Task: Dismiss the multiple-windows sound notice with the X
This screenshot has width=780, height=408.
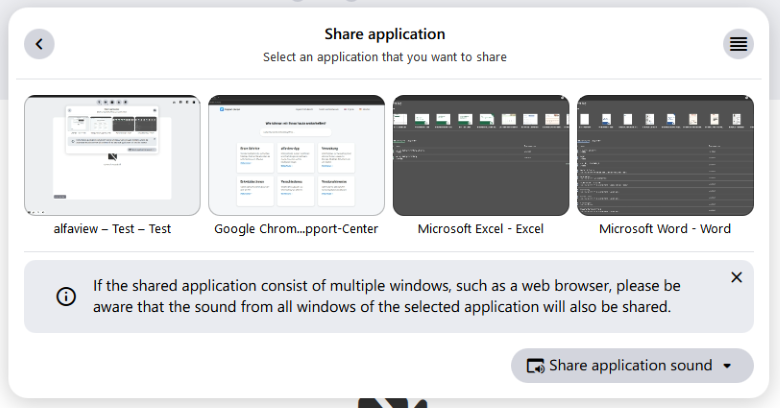Action: pyautogui.click(x=736, y=277)
